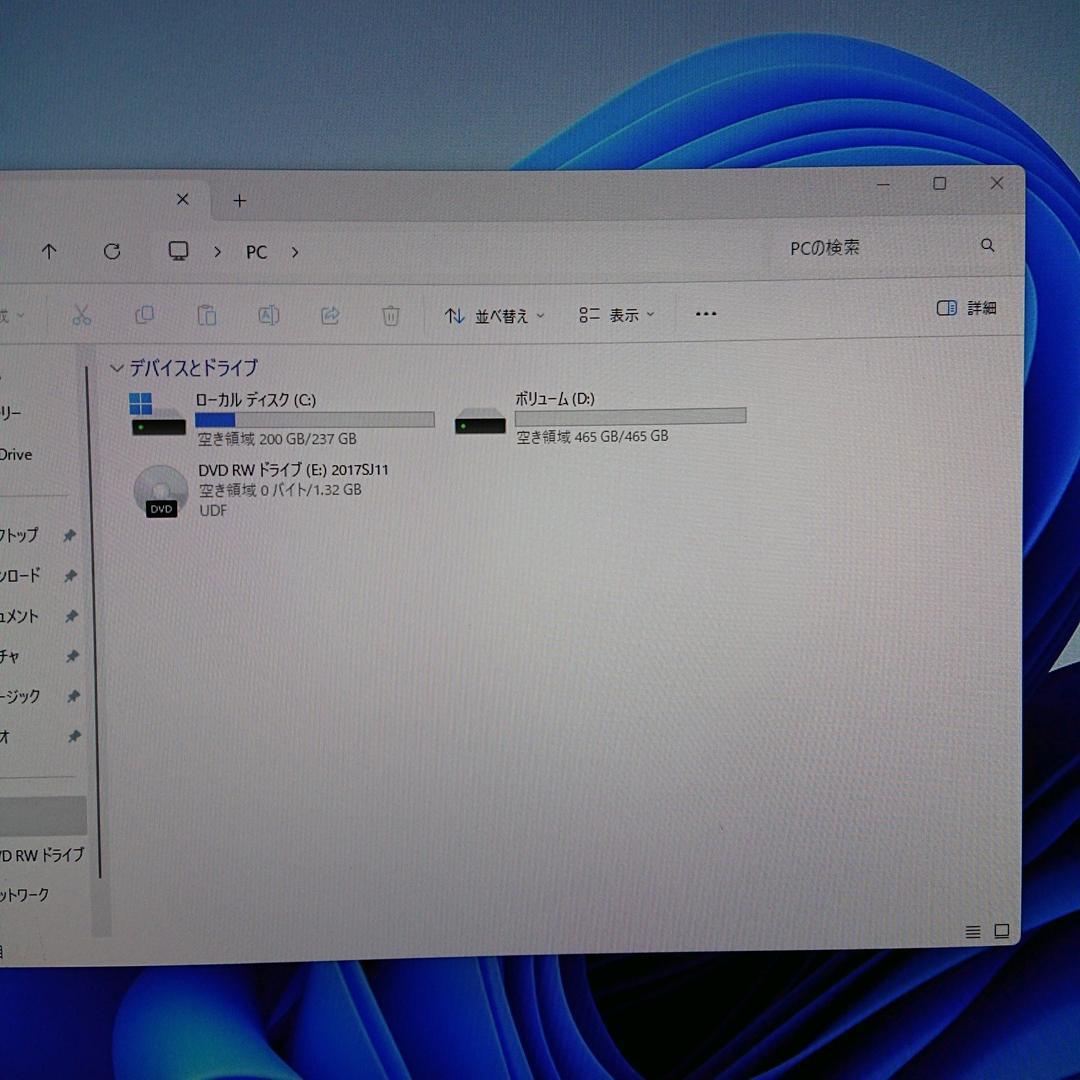The image size is (1080, 1080).
Task: Select the Copy icon
Action: (145, 314)
